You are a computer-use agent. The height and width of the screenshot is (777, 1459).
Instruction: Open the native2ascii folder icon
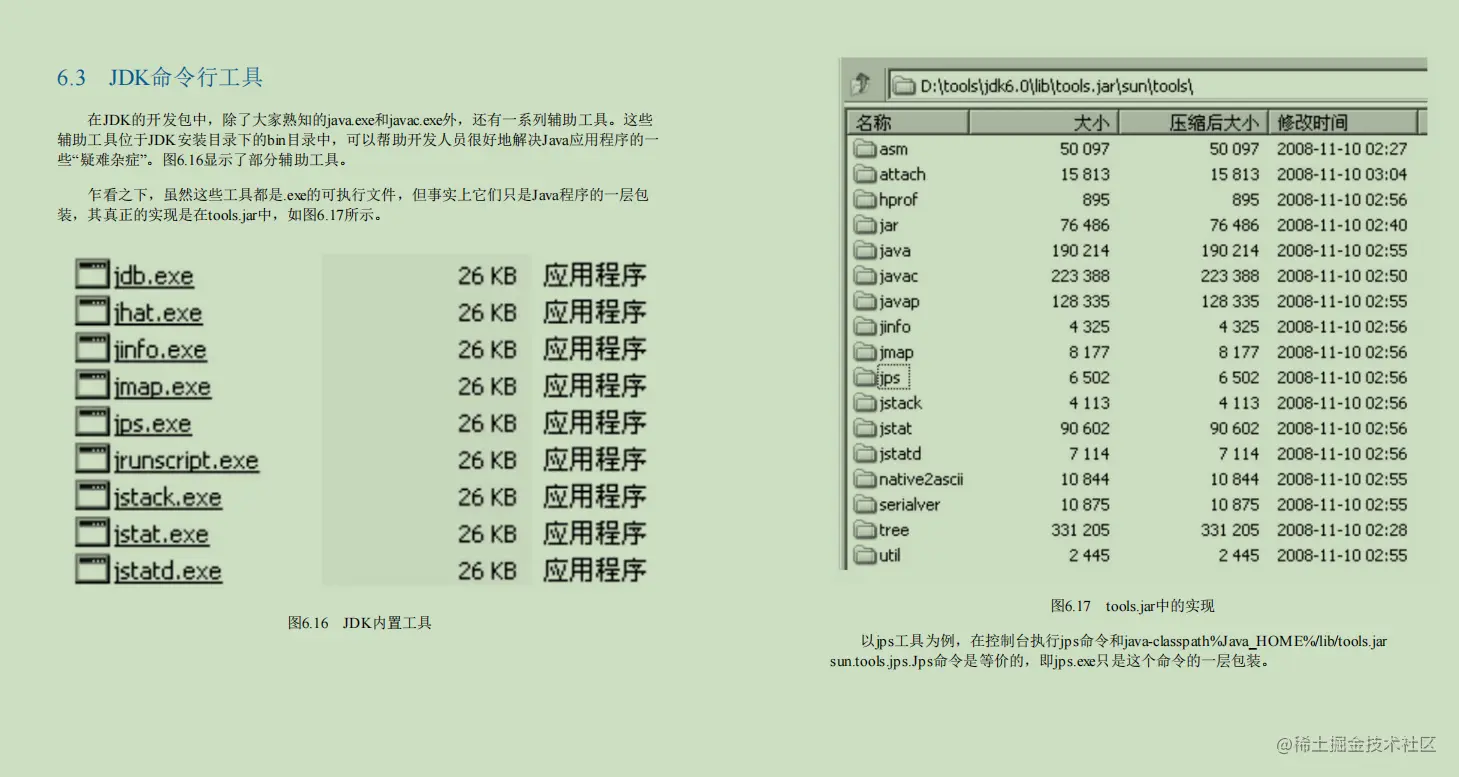click(x=910, y=479)
